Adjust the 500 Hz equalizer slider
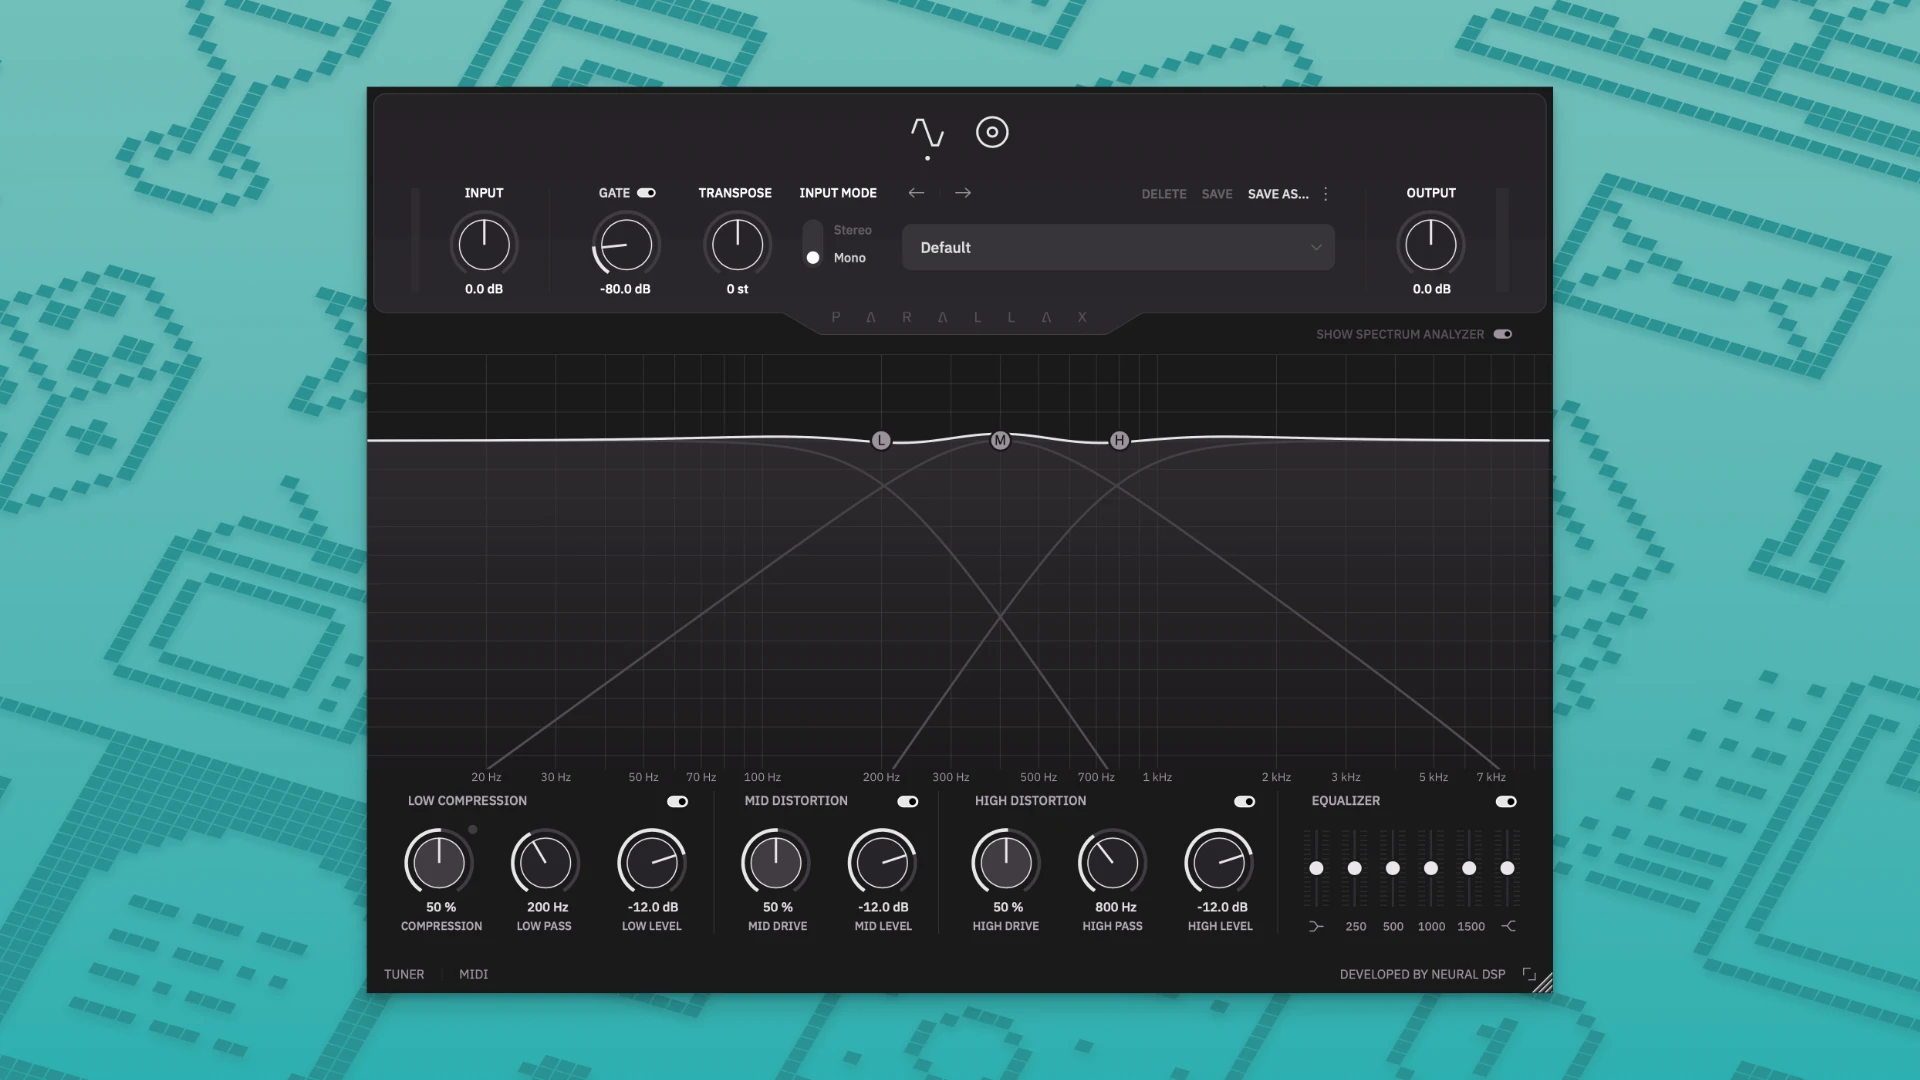The width and height of the screenshot is (1920, 1080). (1392, 869)
